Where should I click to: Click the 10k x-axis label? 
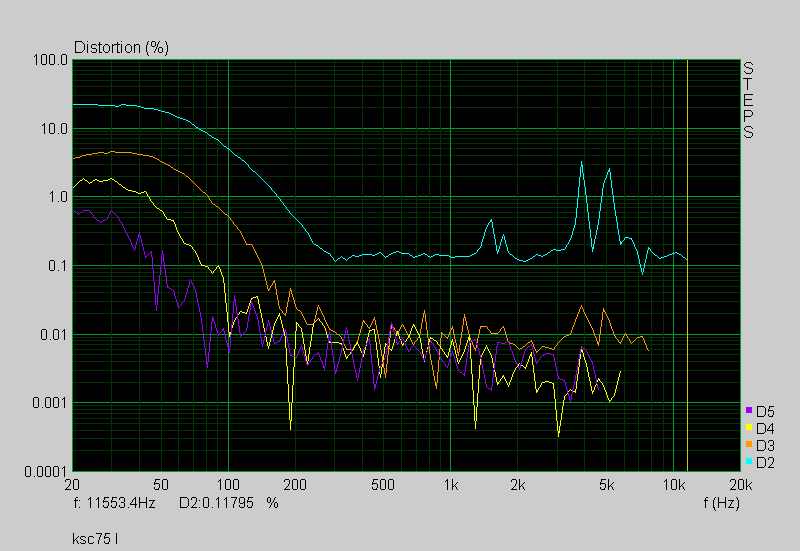[x=673, y=485]
